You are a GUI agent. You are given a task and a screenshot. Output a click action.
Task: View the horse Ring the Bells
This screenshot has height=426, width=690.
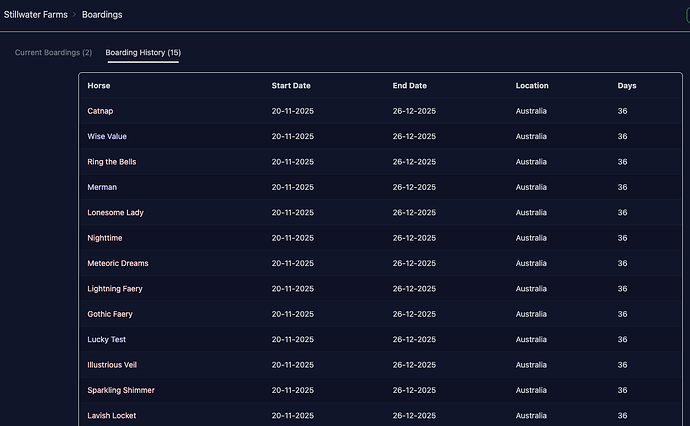tap(112, 162)
